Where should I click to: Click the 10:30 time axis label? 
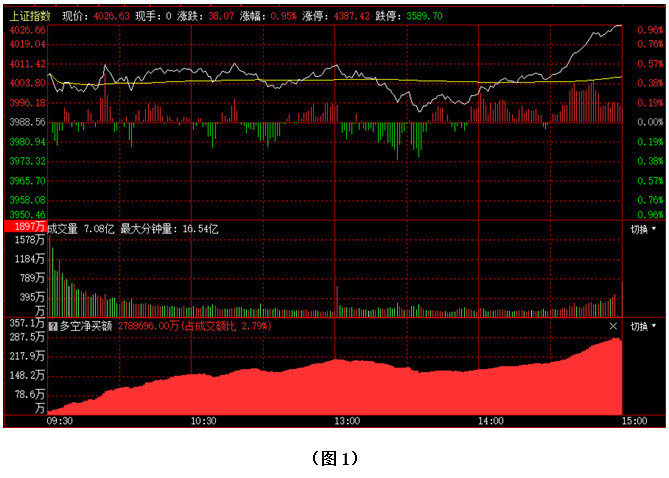click(203, 422)
